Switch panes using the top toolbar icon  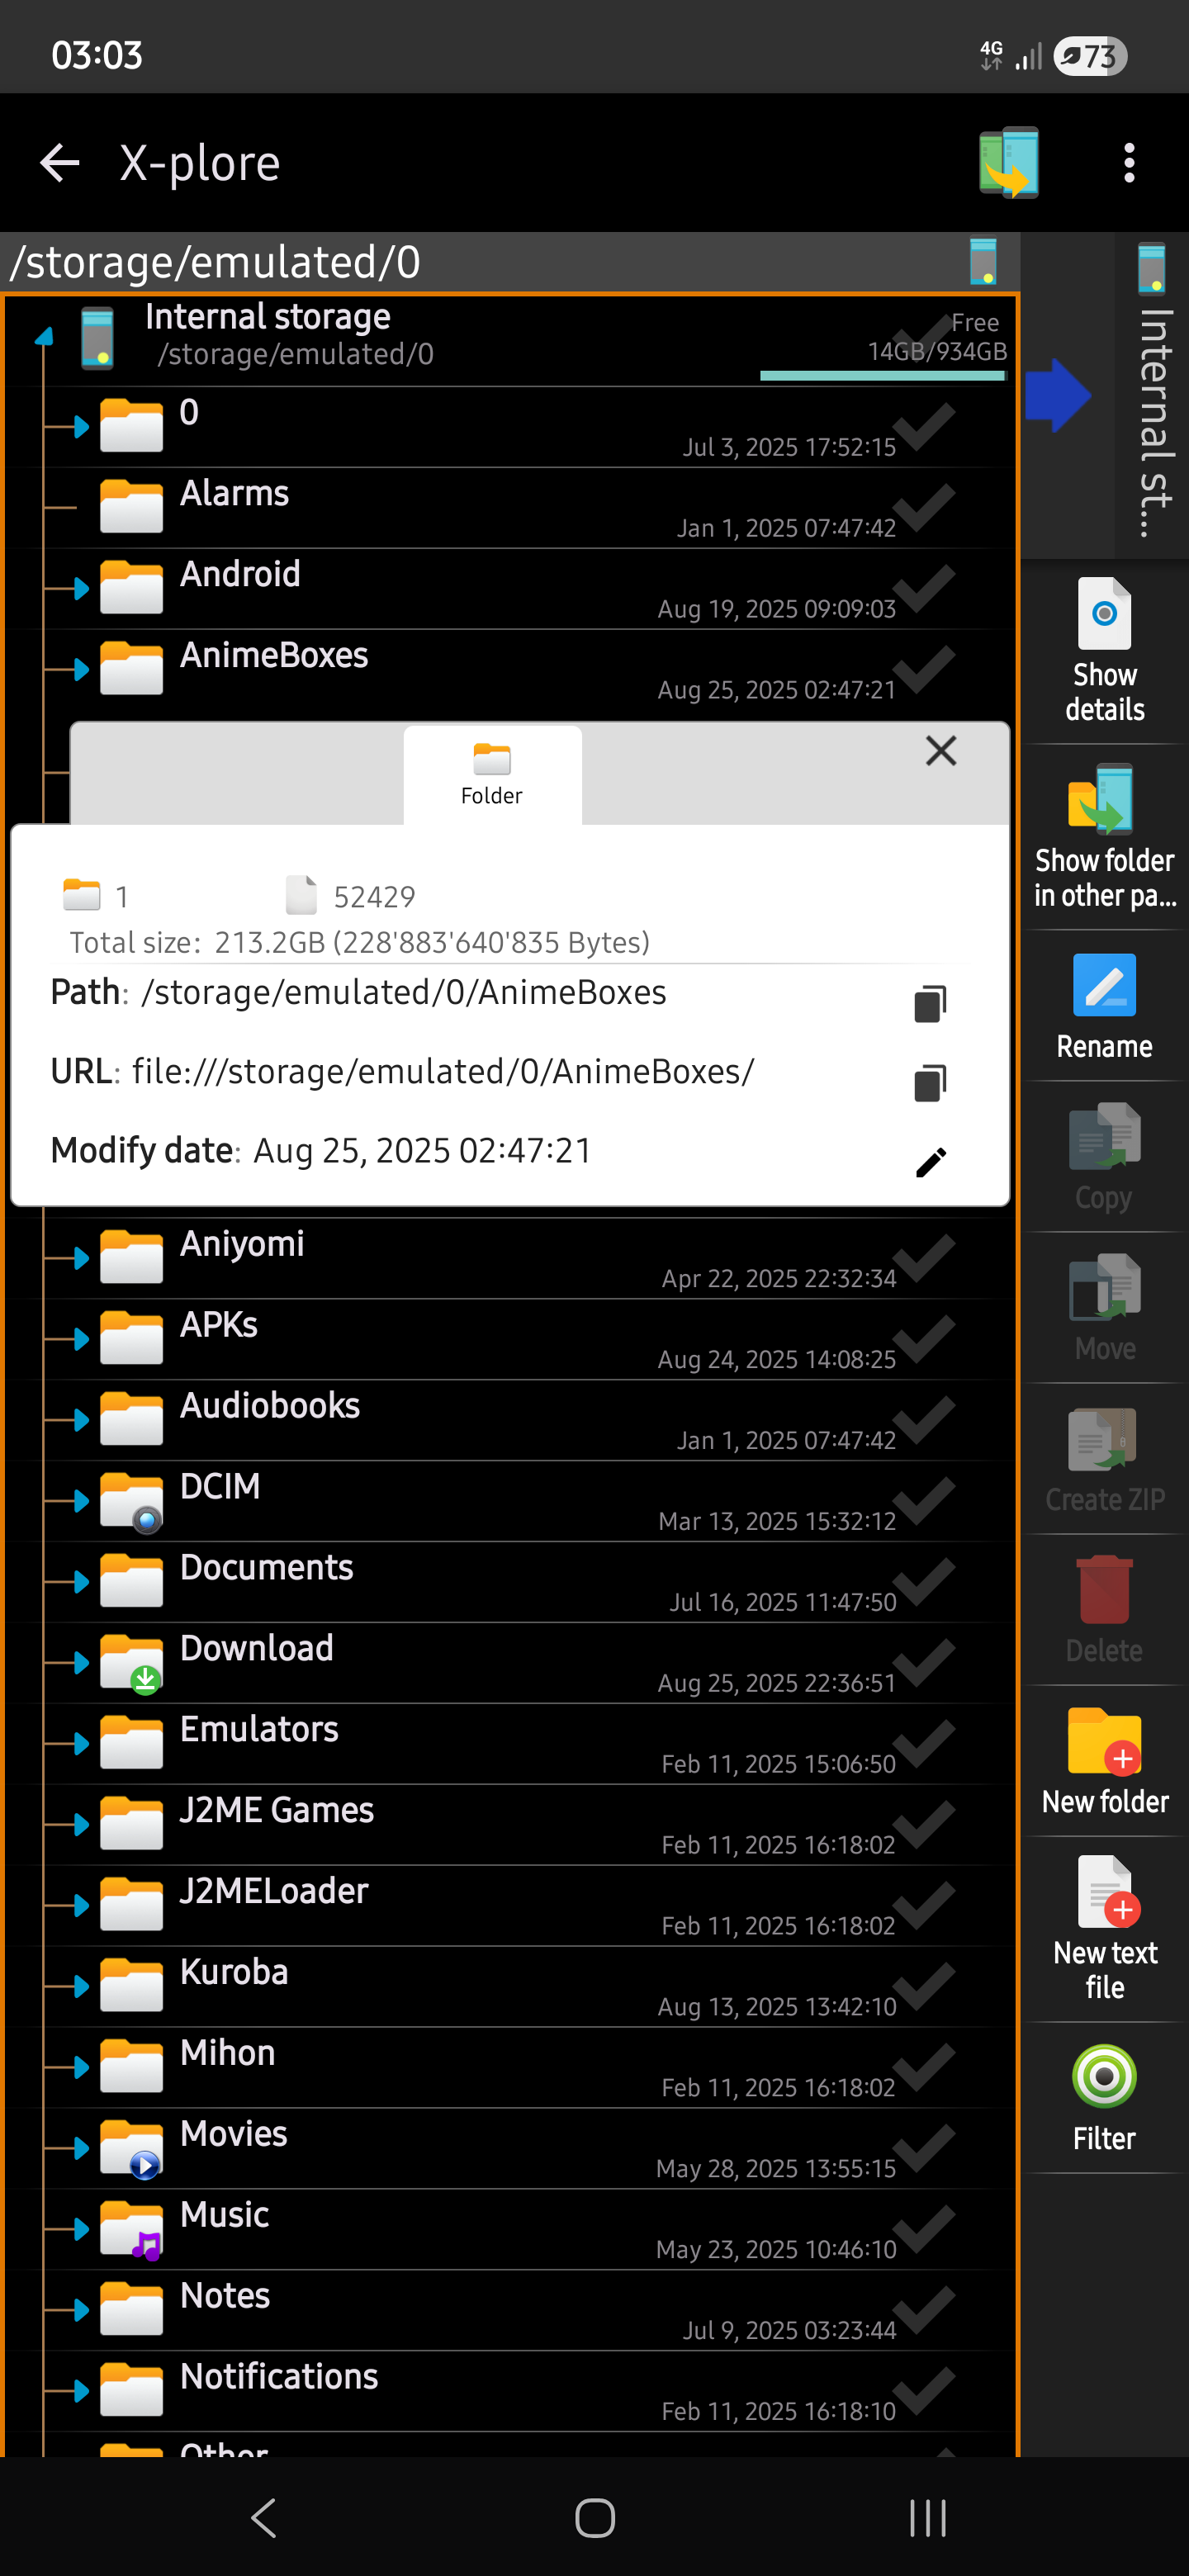[x=1008, y=163]
